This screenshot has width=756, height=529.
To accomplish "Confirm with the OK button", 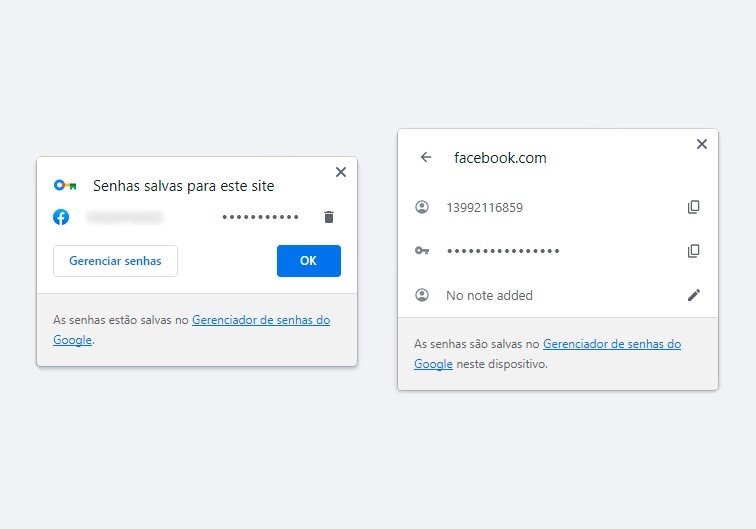I will 309,261.
